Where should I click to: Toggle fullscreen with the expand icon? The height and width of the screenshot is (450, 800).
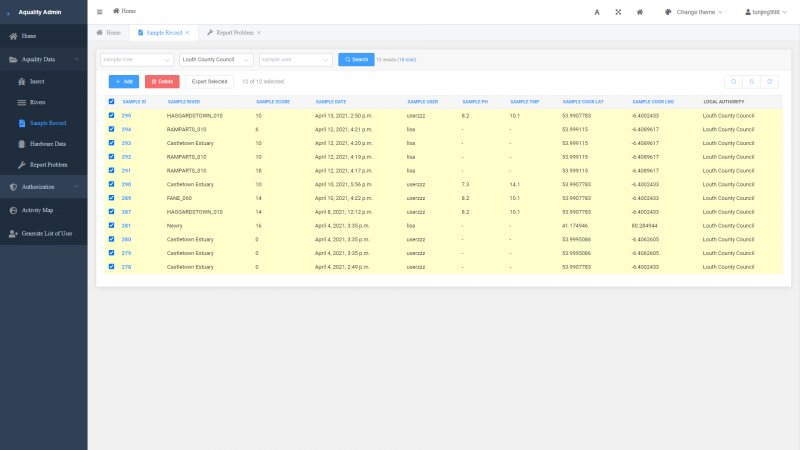(618, 12)
